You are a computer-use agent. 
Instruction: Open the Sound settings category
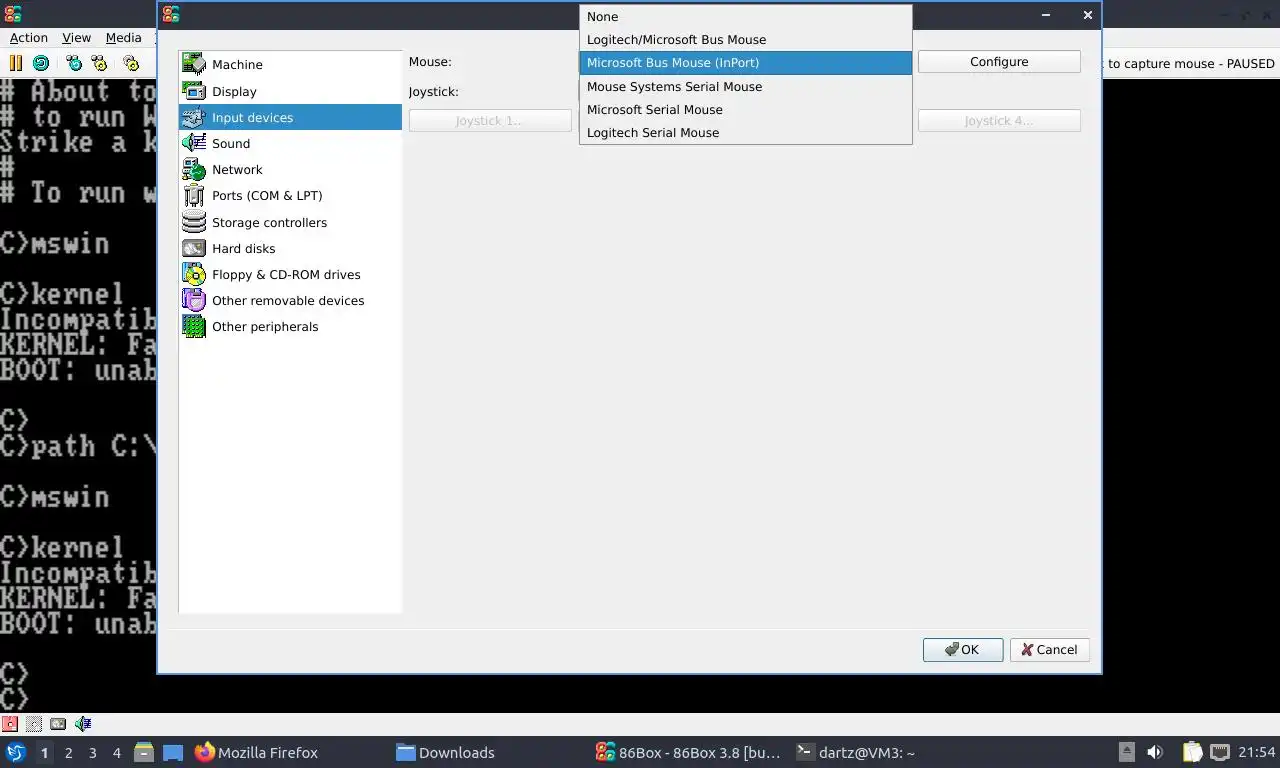[x=290, y=143]
